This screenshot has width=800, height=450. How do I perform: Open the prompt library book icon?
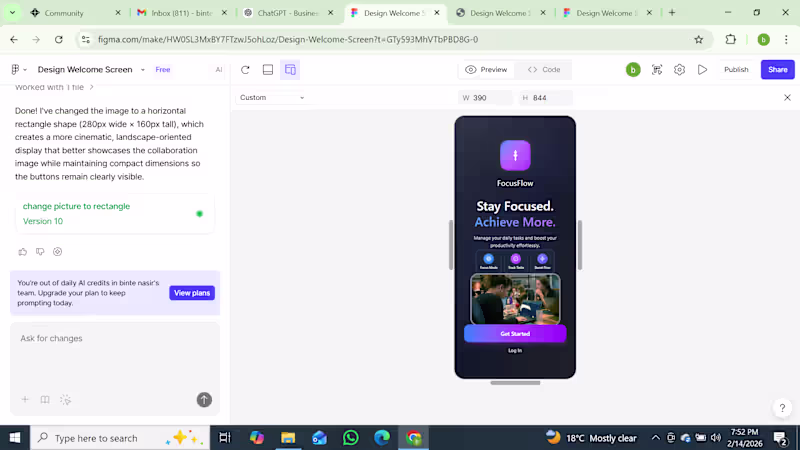coord(45,399)
